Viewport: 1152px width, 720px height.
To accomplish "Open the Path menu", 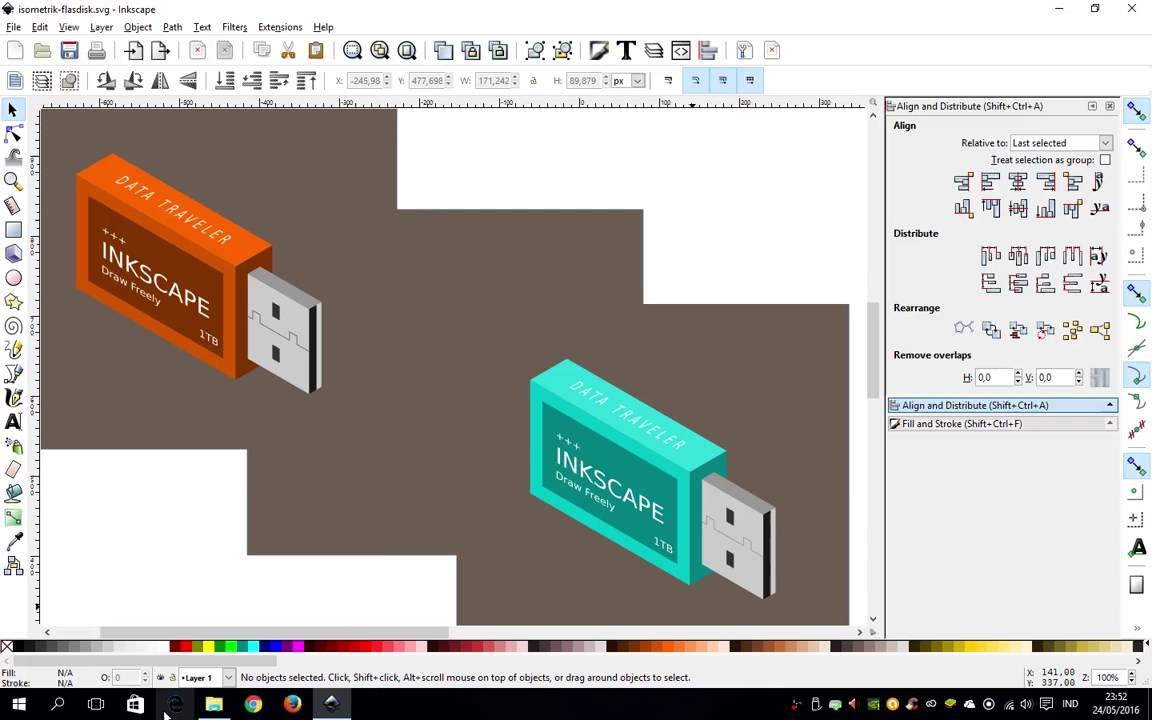I will (x=172, y=27).
